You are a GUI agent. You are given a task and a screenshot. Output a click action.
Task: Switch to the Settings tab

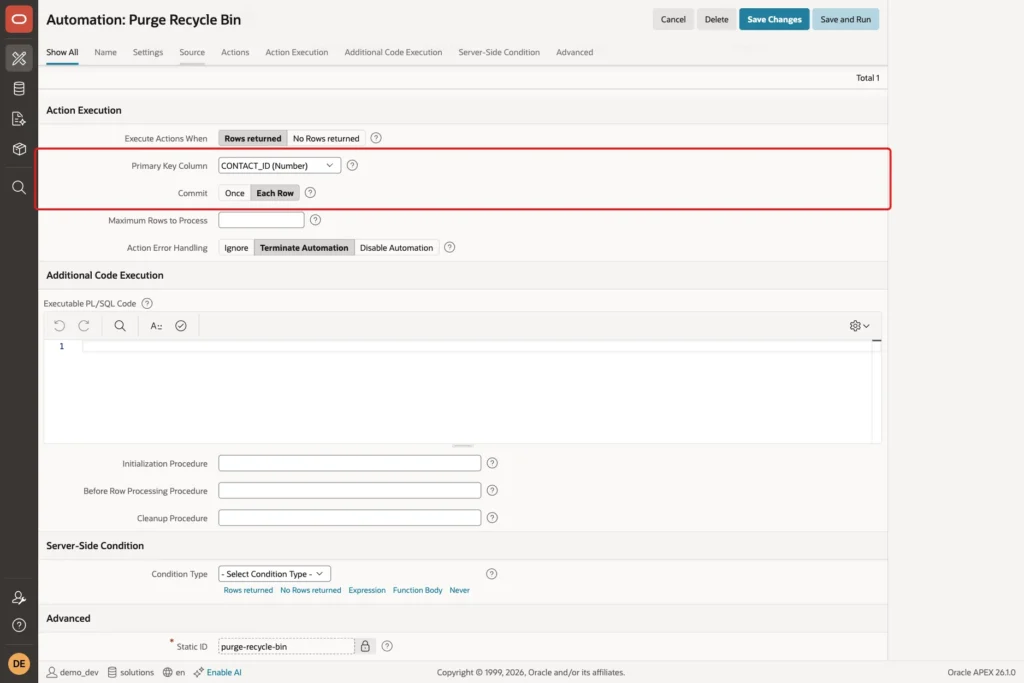pyautogui.click(x=148, y=52)
